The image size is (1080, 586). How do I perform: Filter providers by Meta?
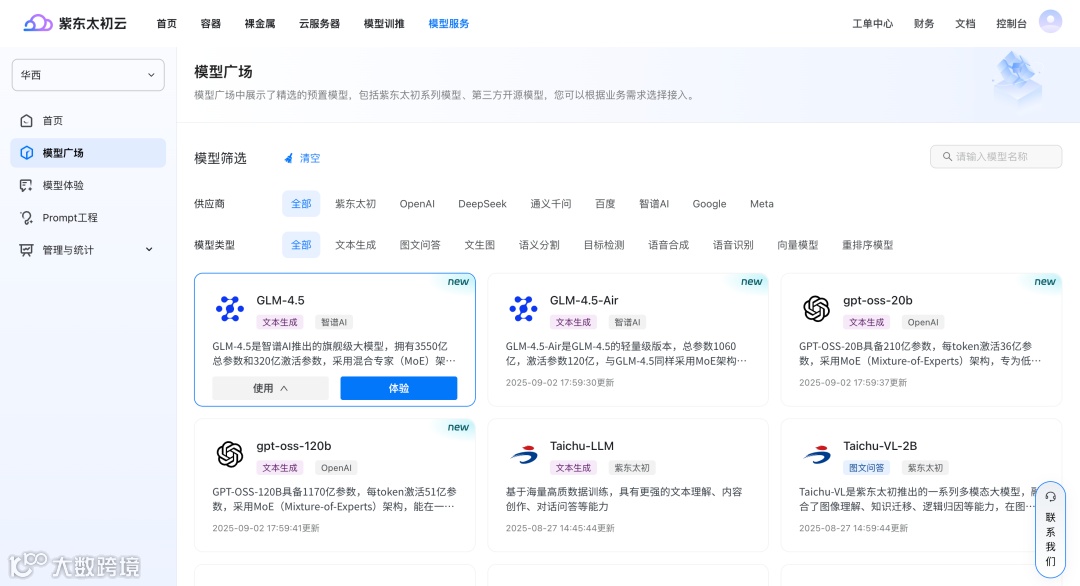(762, 204)
